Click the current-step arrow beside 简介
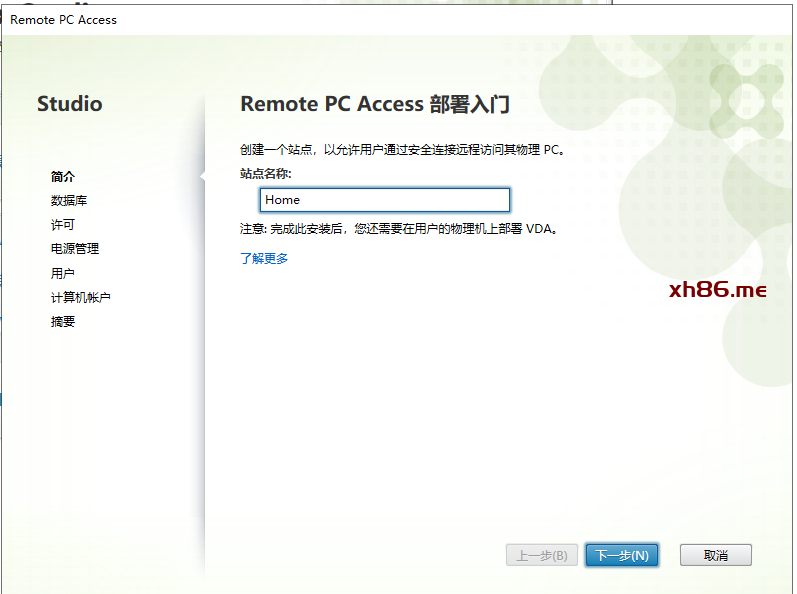This screenshot has width=797, height=594. click(x=203, y=176)
